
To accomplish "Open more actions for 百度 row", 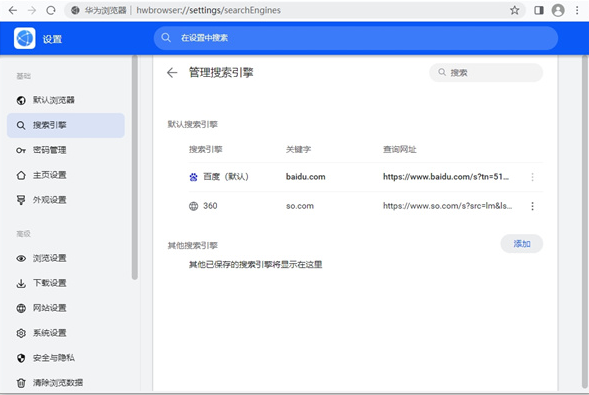I will point(532,177).
